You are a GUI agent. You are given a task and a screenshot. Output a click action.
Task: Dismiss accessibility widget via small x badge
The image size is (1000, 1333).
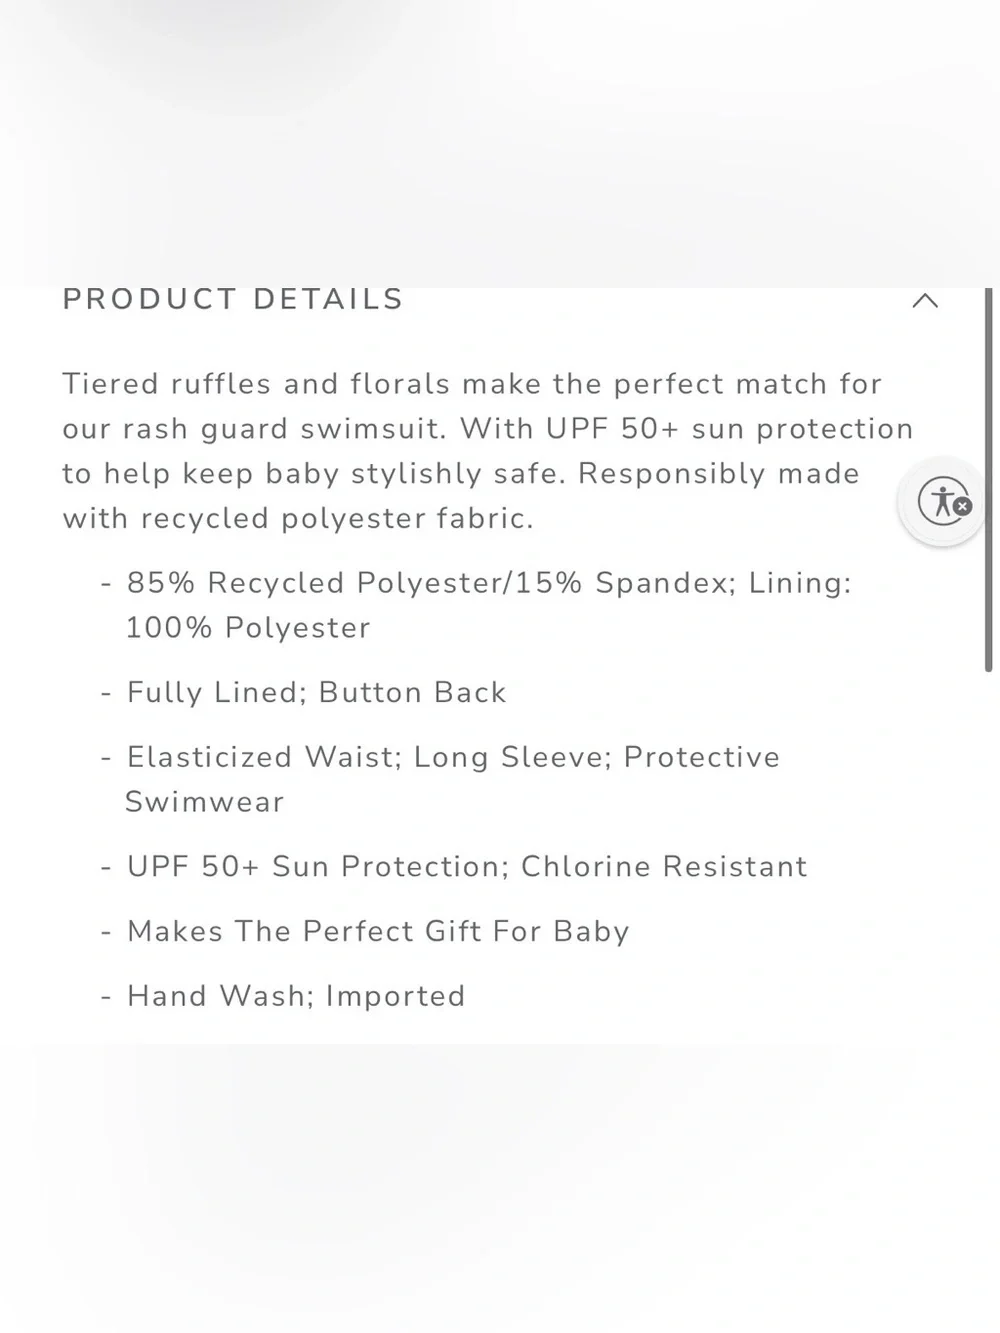click(x=962, y=506)
